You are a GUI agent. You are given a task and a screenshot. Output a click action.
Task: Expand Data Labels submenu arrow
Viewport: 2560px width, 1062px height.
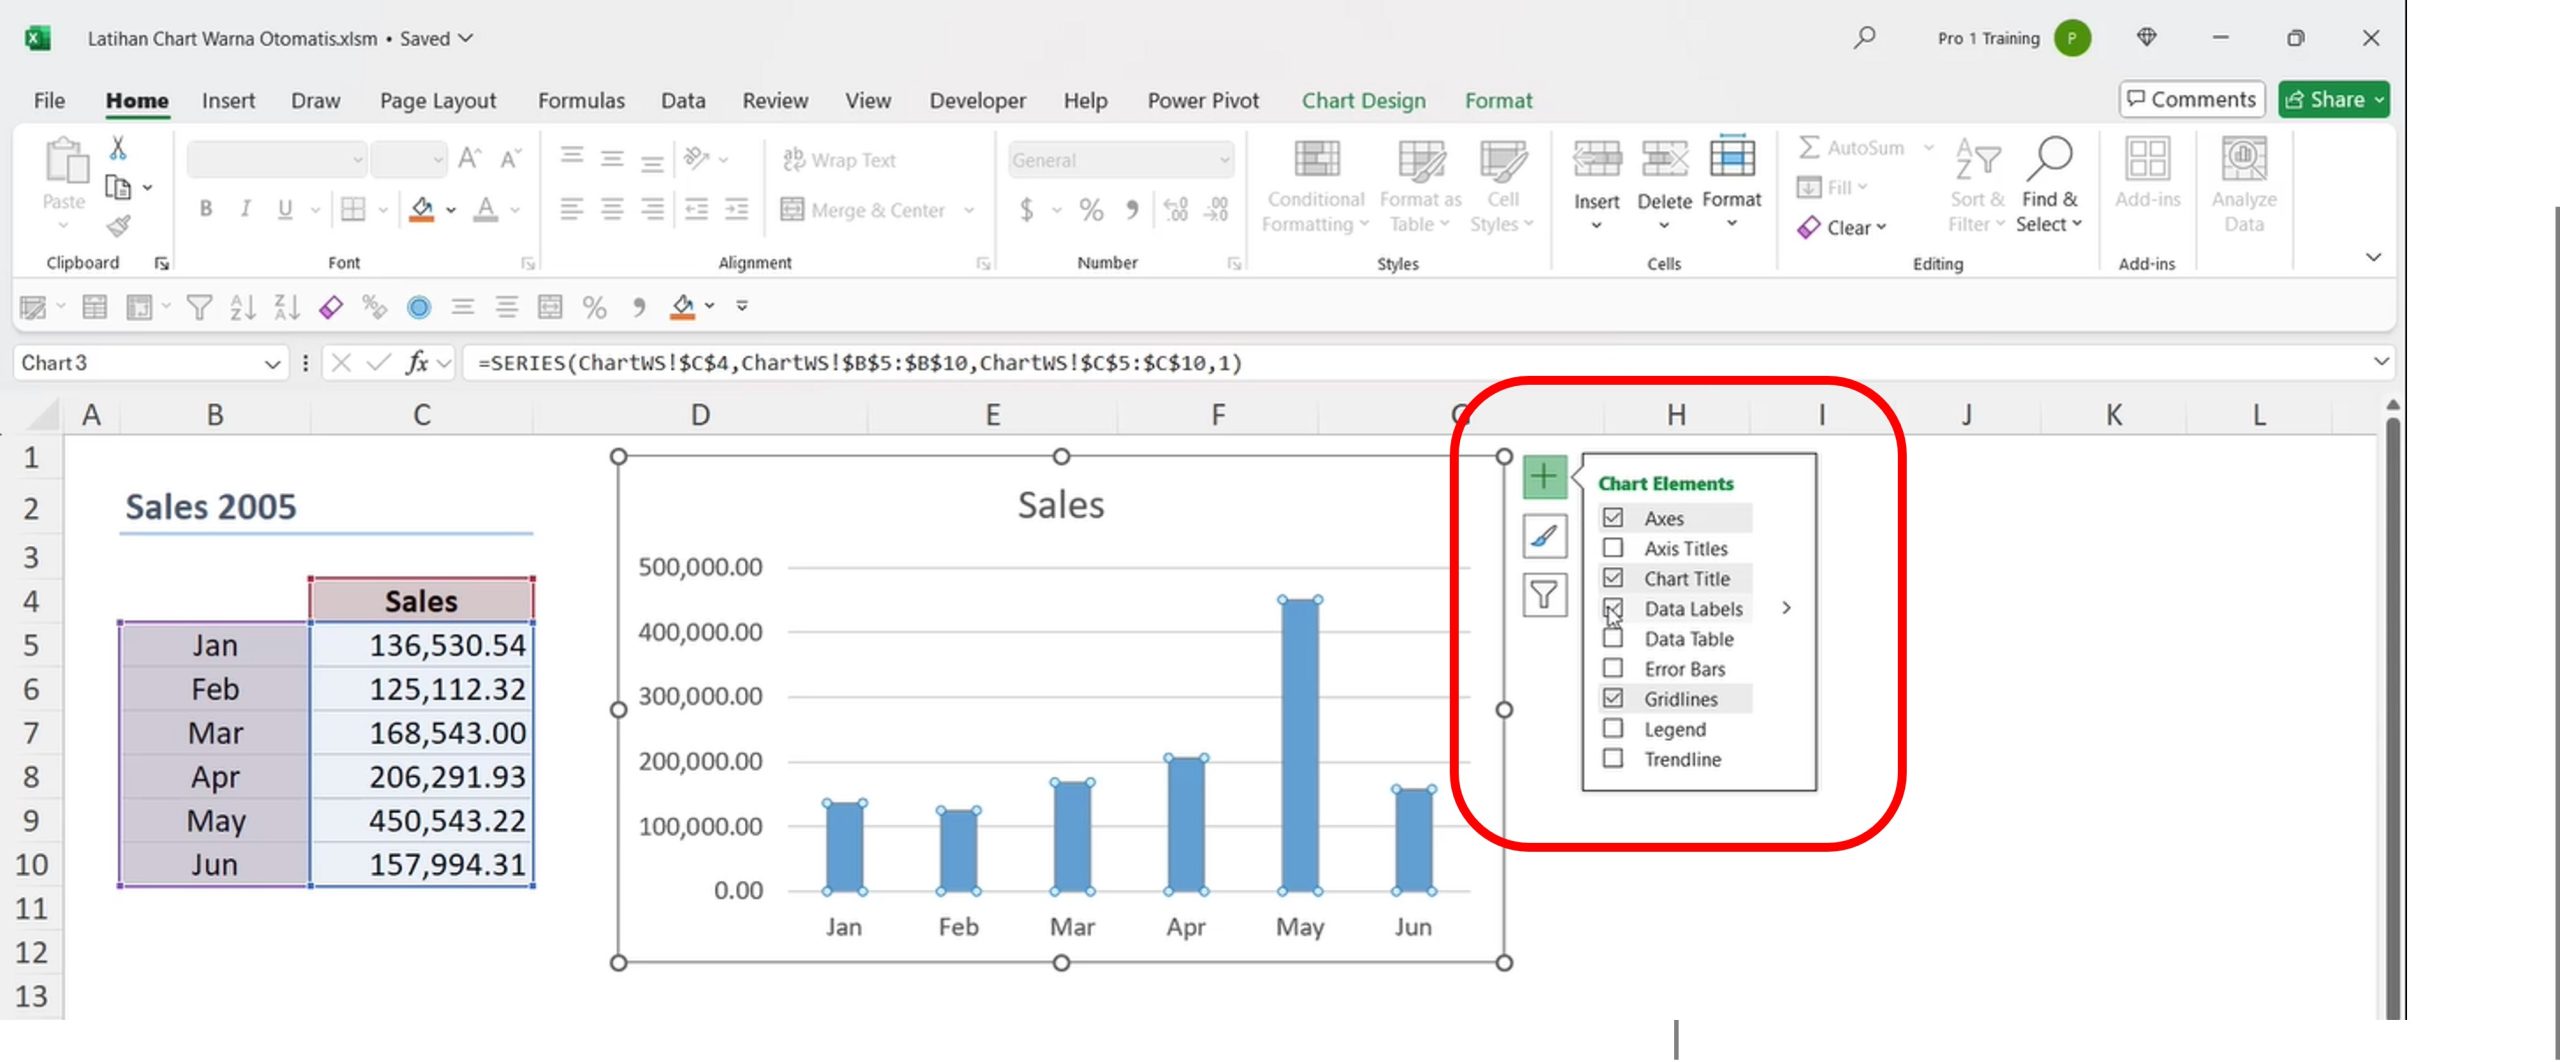[1786, 608]
